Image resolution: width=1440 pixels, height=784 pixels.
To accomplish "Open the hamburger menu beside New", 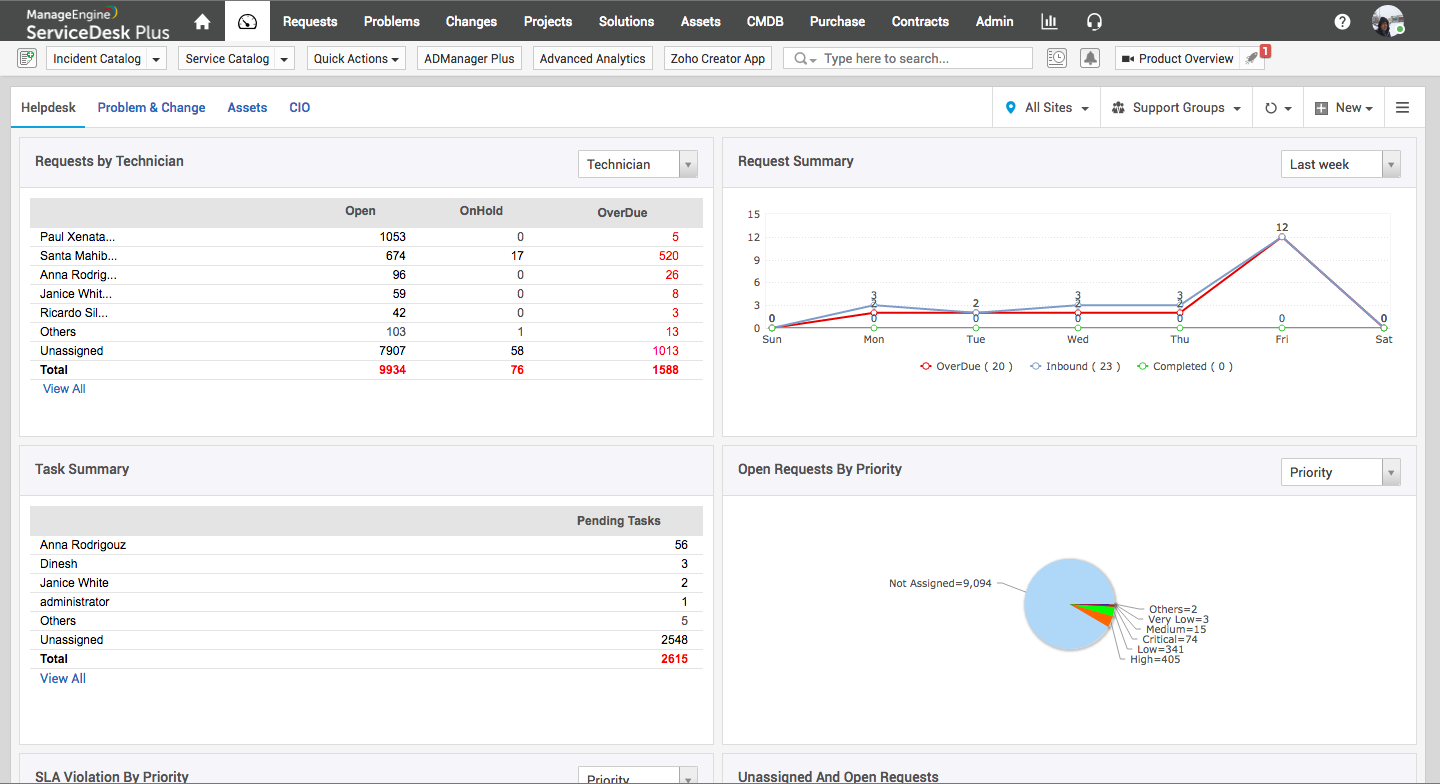I will (1403, 107).
